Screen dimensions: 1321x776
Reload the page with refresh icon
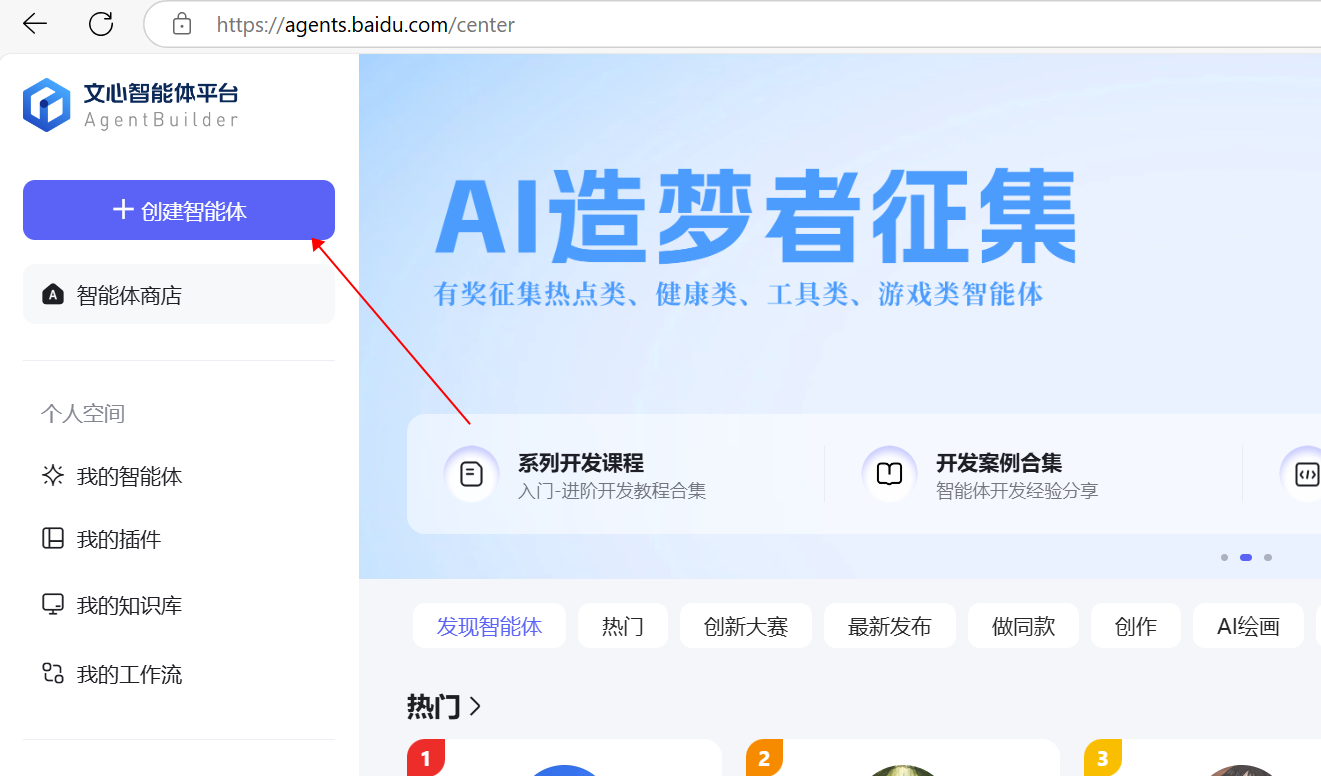click(101, 24)
